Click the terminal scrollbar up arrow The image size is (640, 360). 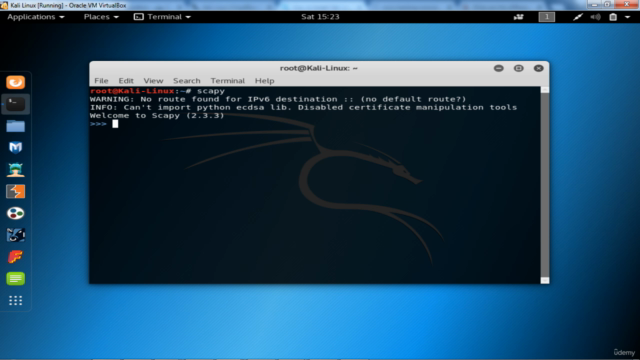545,90
